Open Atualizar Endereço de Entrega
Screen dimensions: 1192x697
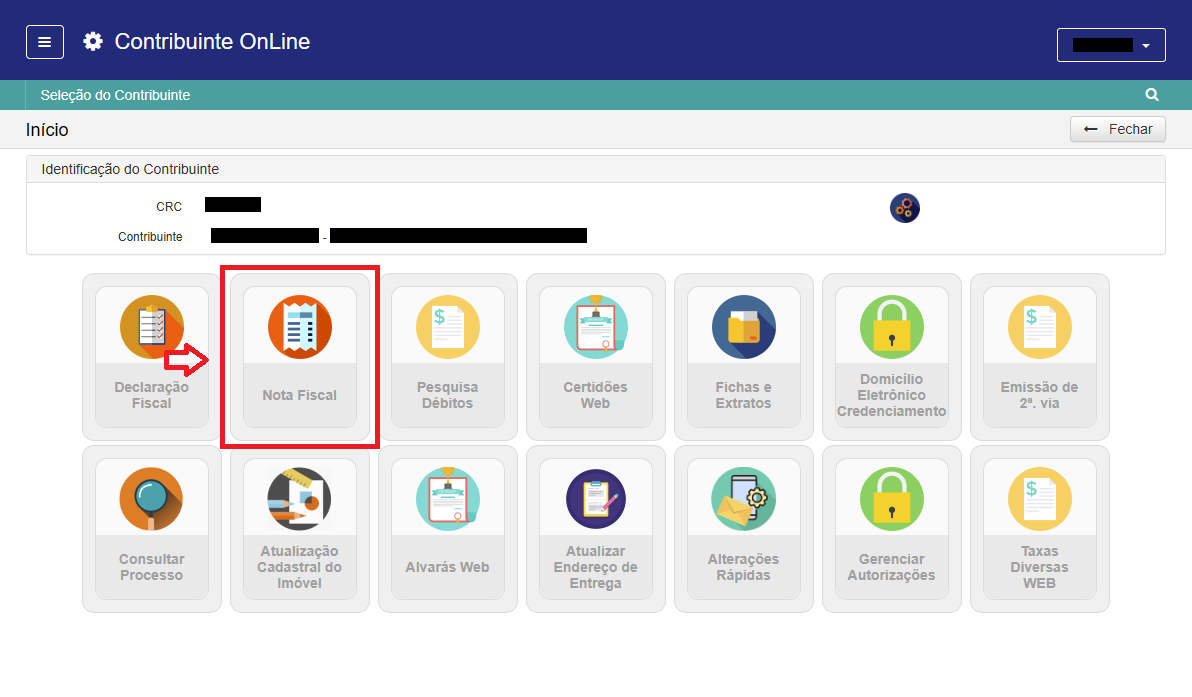click(x=596, y=529)
